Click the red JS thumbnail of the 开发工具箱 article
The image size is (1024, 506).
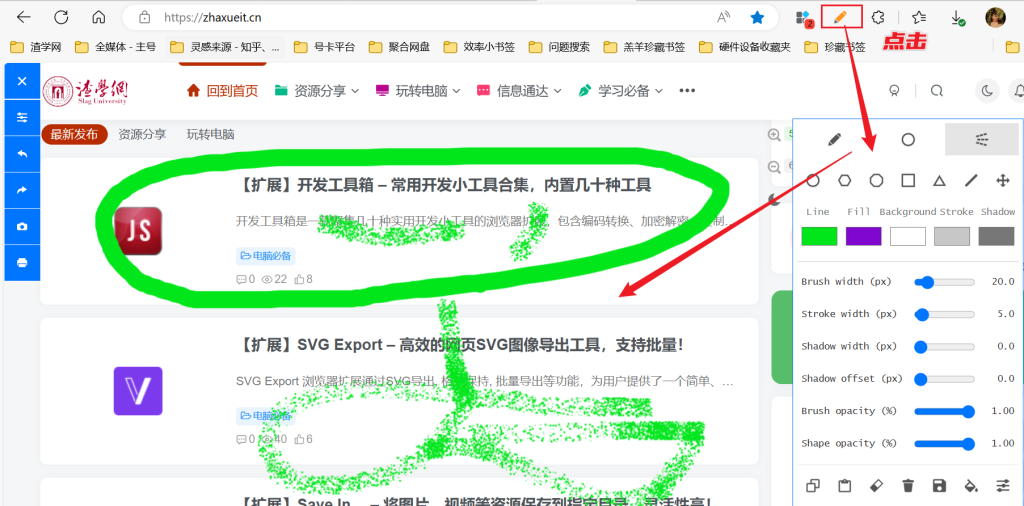pos(138,230)
